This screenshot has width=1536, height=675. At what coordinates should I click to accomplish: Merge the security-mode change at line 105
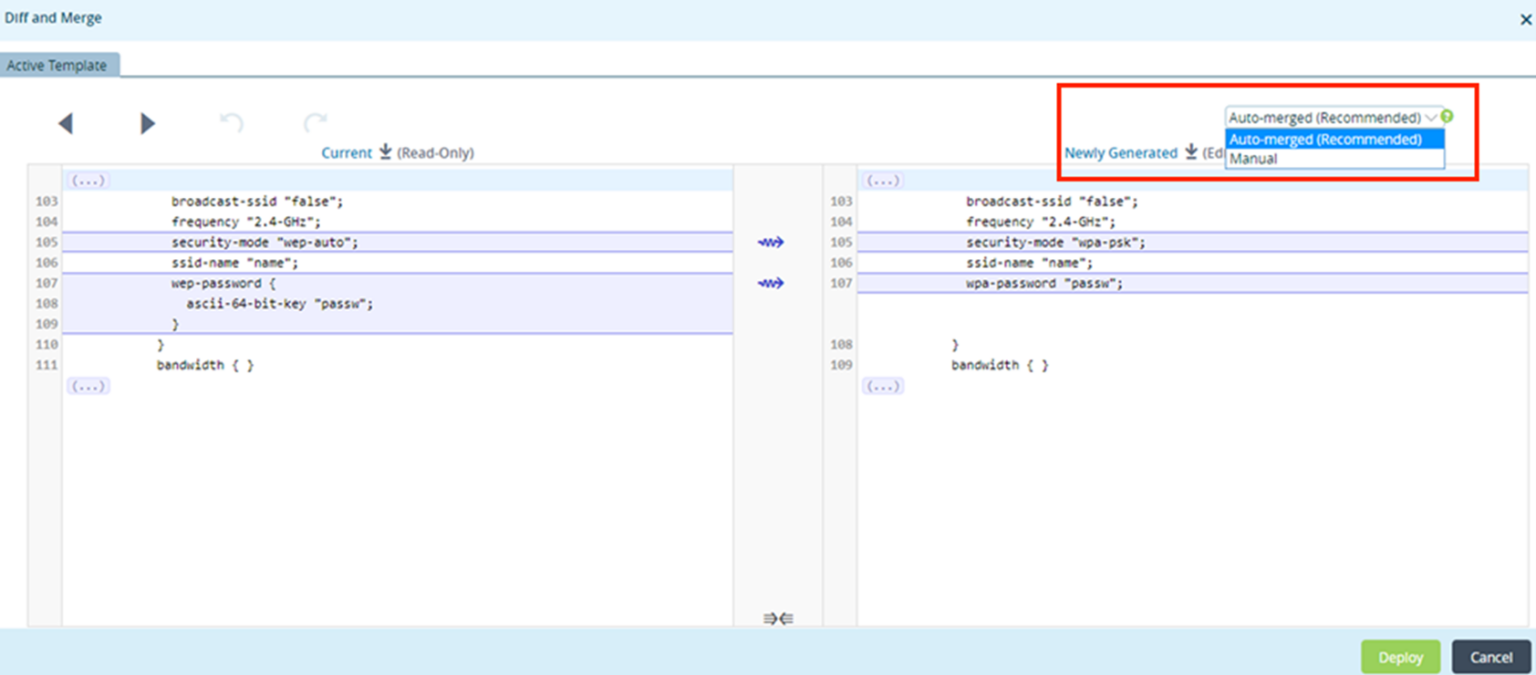click(772, 242)
